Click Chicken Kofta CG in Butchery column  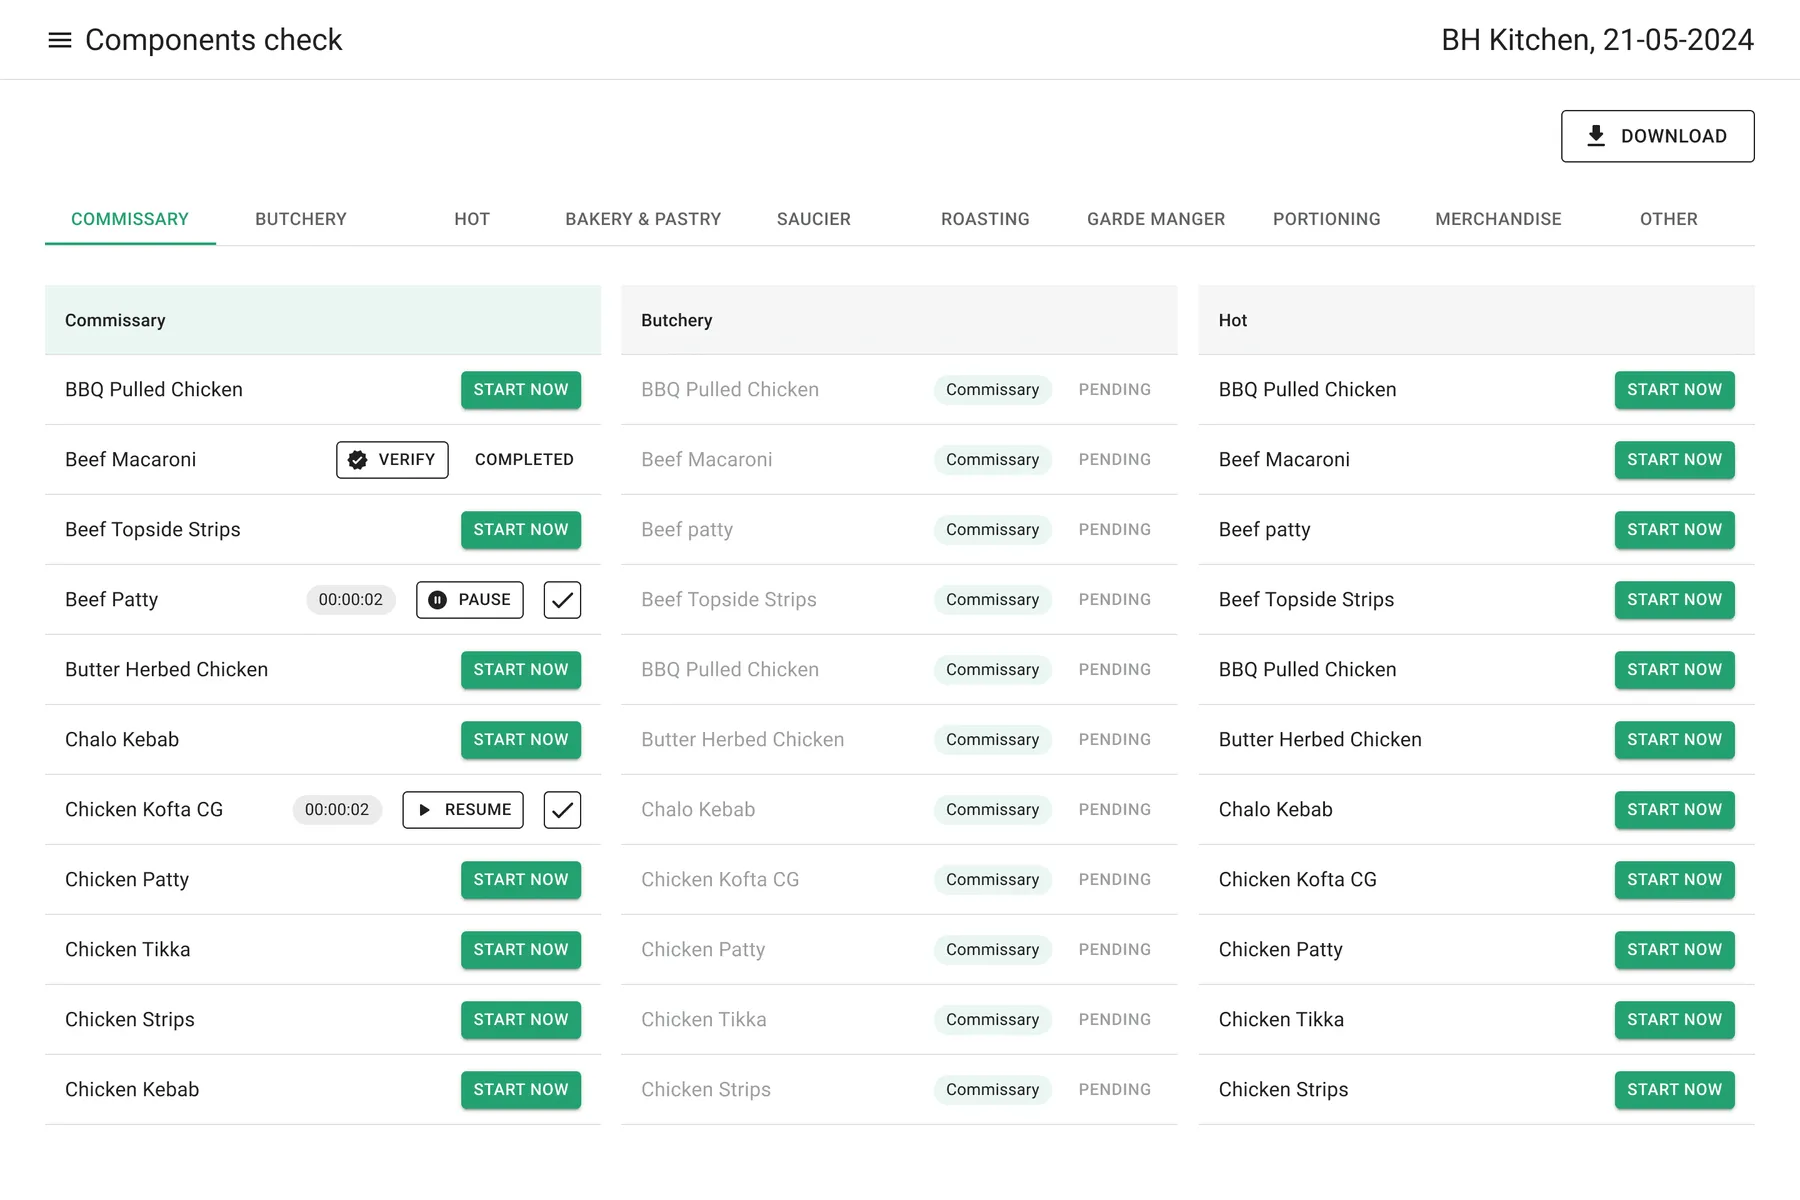[x=720, y=880]
